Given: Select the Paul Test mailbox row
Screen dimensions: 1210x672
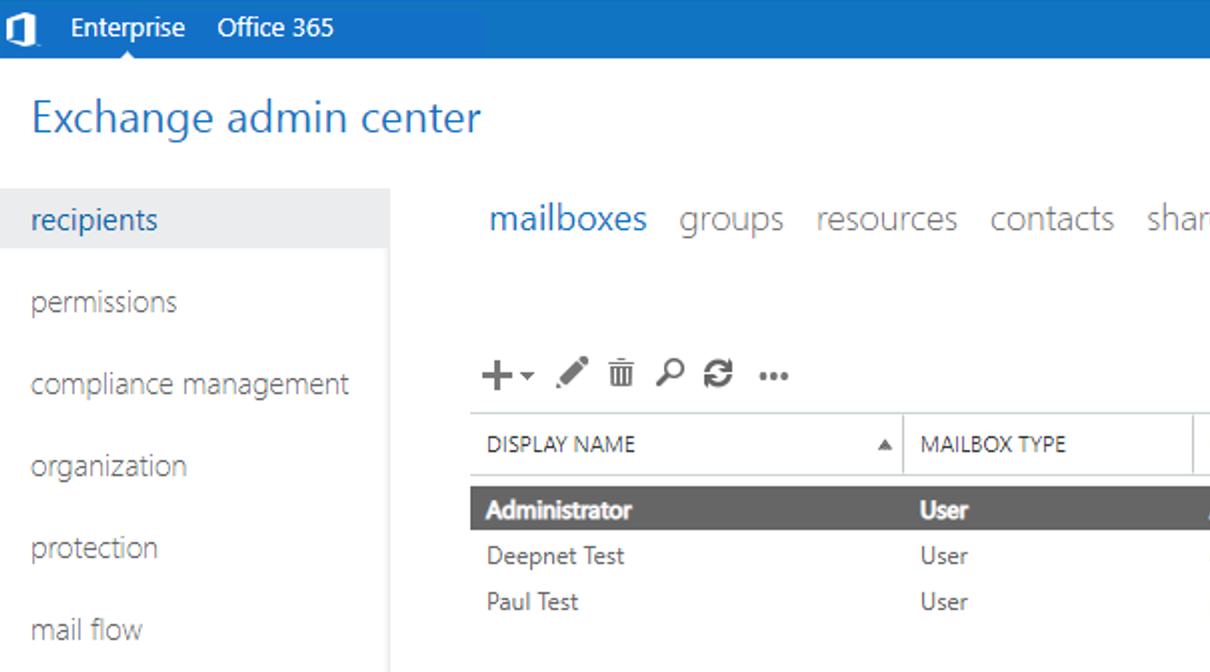Looking at the screenshot, I should (532, 602).
